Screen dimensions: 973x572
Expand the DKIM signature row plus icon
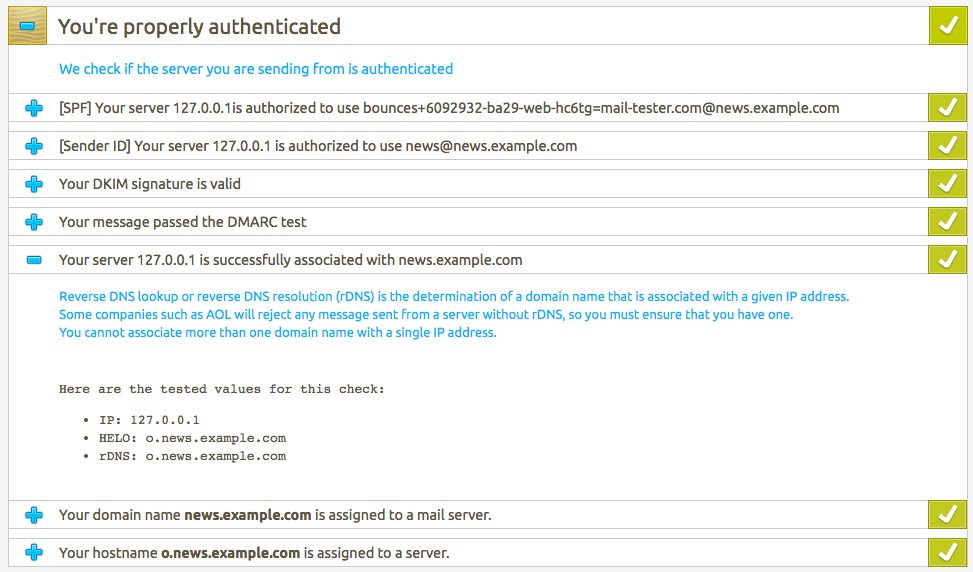(34, 184)
